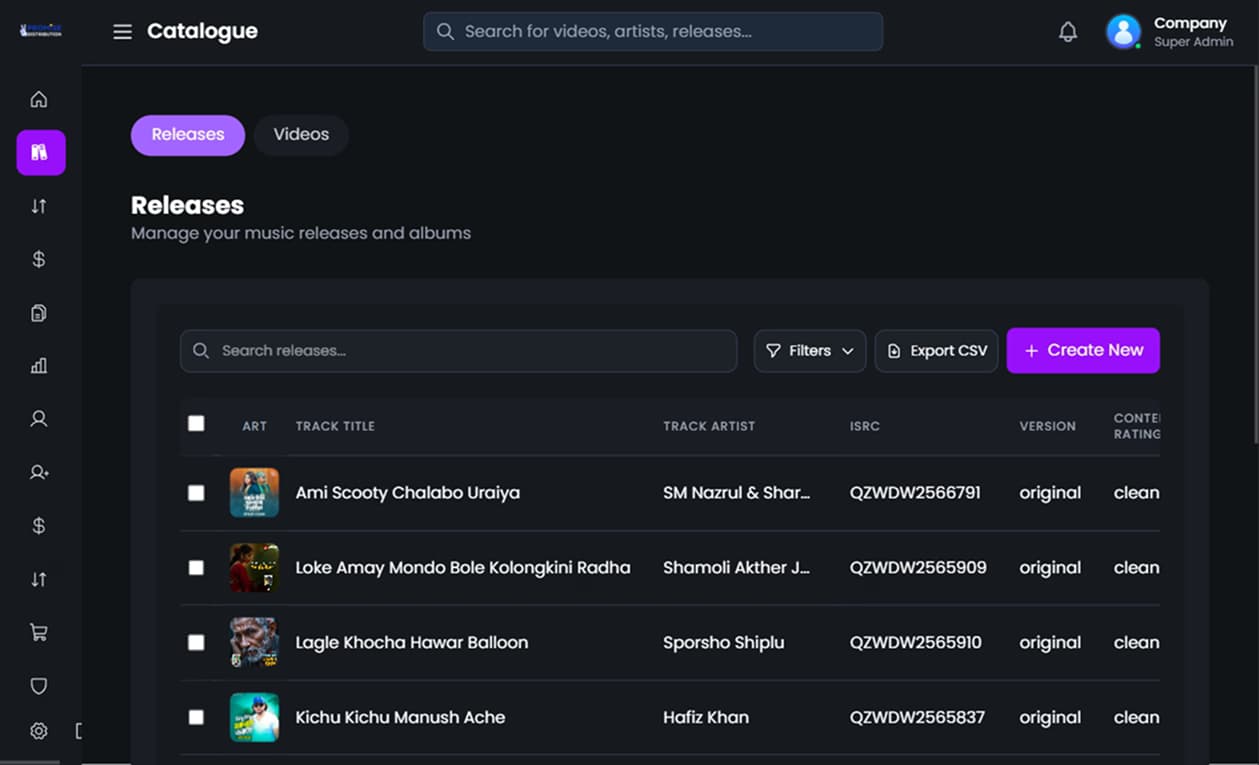Open the shopping cart icon in sidebar

(38, 631)
